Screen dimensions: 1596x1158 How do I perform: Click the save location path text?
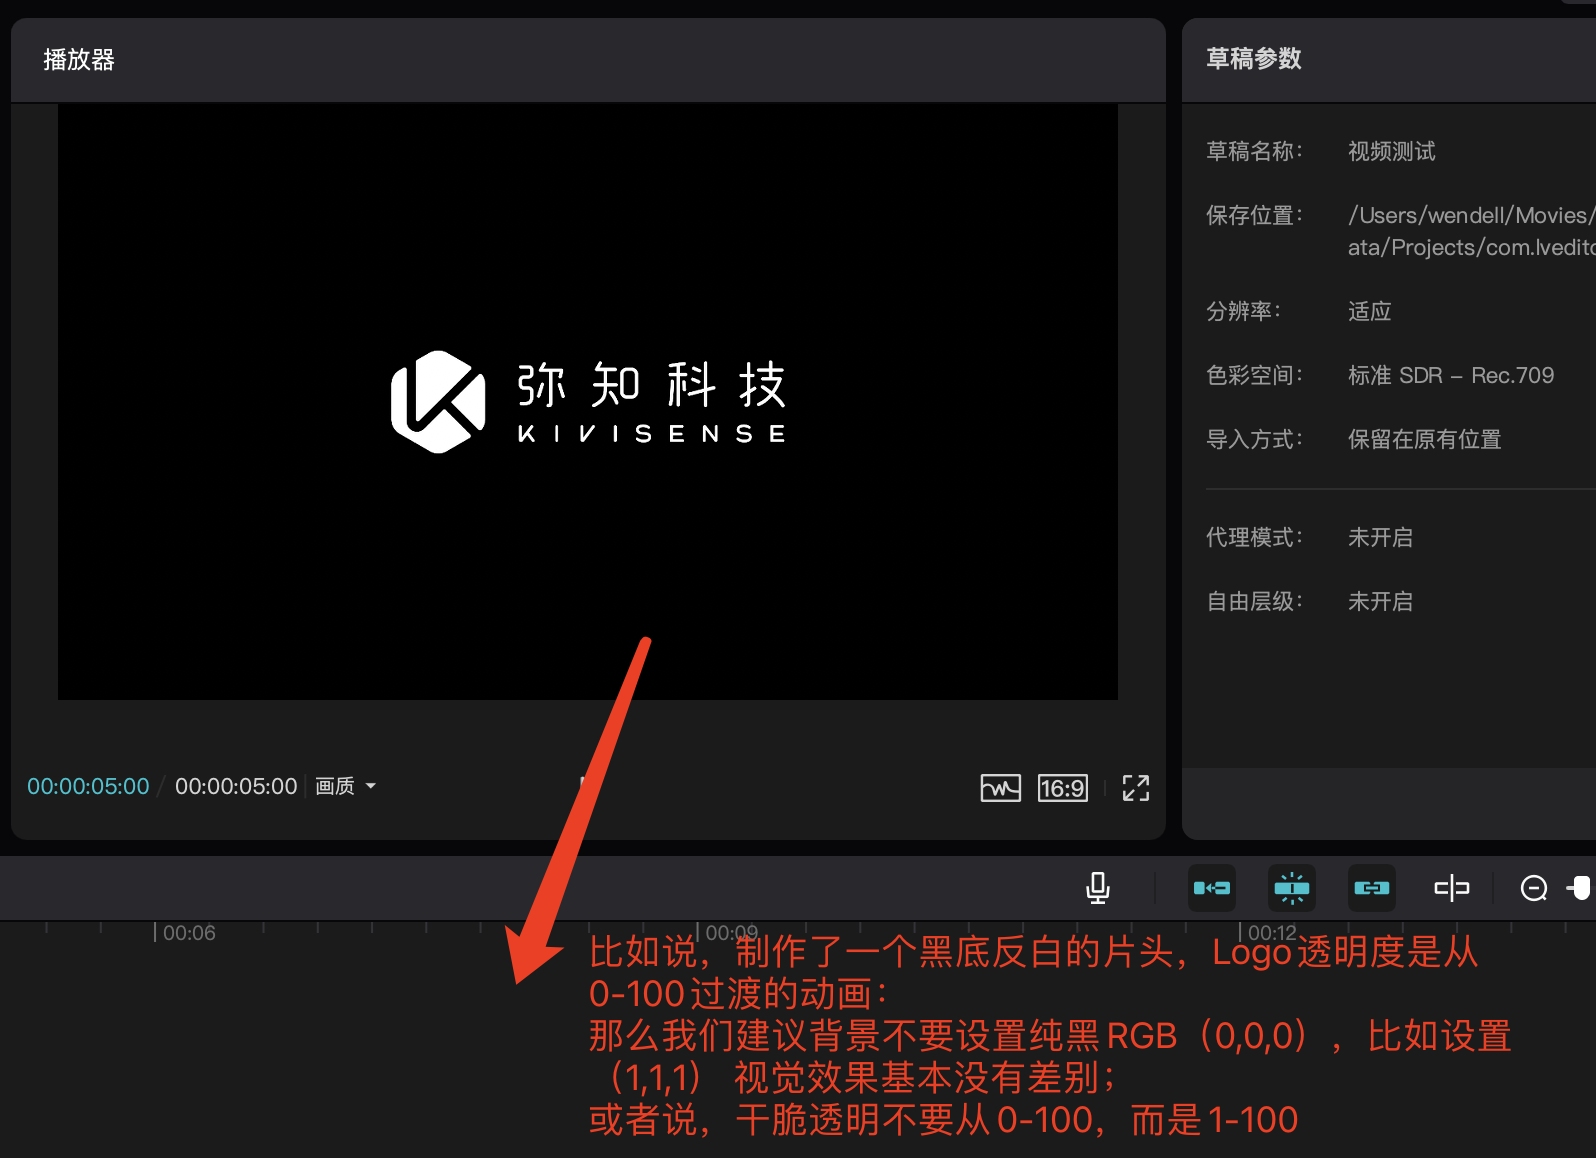click(1470, 231)
